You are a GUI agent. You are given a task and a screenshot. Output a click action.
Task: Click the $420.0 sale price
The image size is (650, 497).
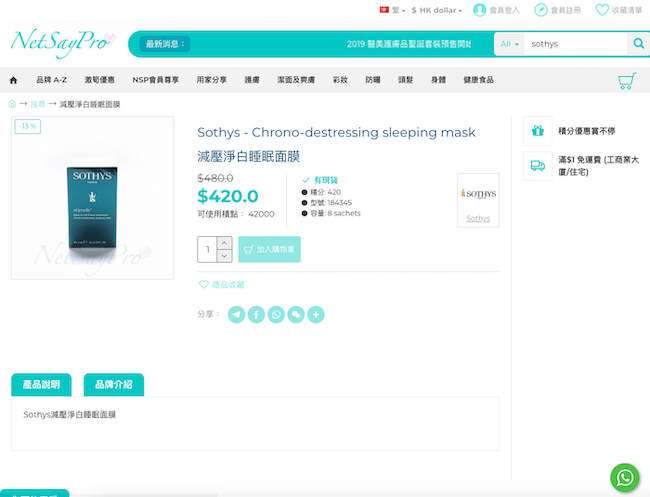coord(228,196)
